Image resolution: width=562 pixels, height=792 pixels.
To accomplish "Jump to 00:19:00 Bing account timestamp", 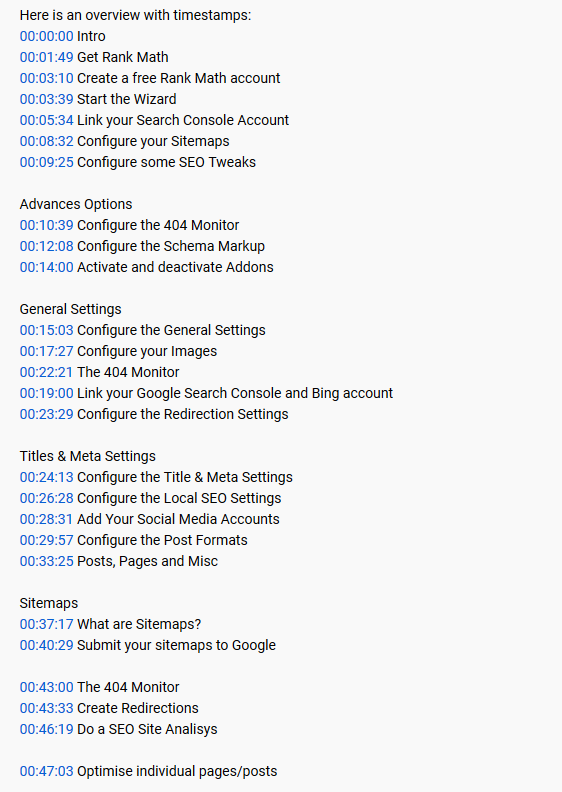I will pyautogui.click(x=46, y=393).
